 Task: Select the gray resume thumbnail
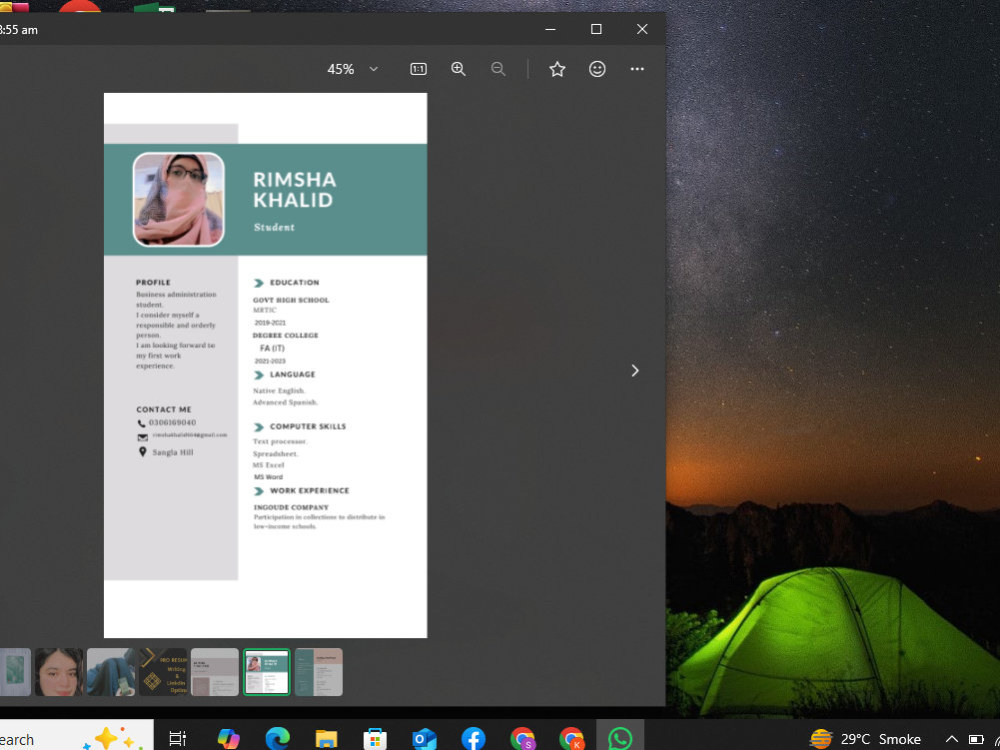click(215, 672)
